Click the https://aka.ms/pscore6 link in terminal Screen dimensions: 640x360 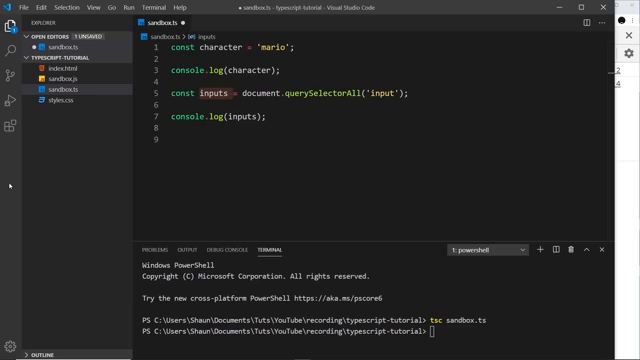click(338, 298)
